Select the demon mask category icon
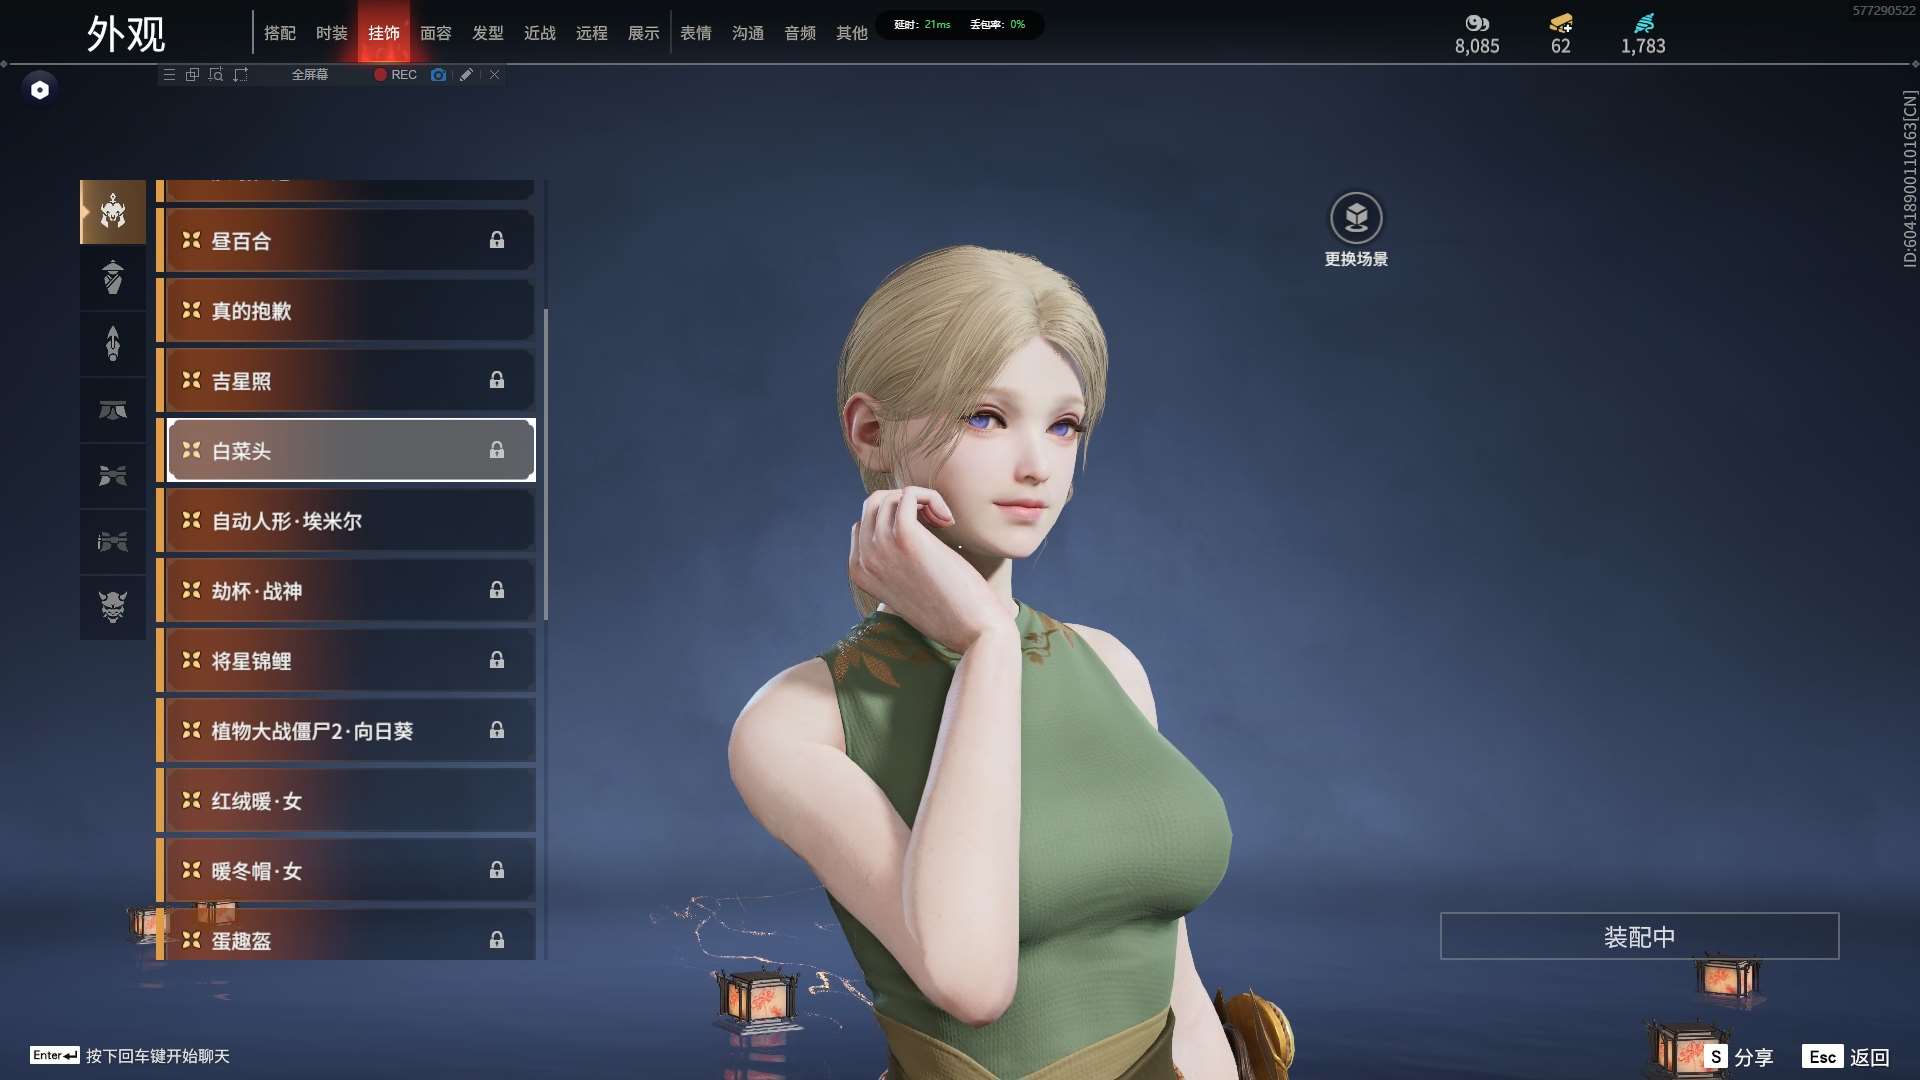The height and width of the screenshot is (1080, 1920). (x=112, y=607)
